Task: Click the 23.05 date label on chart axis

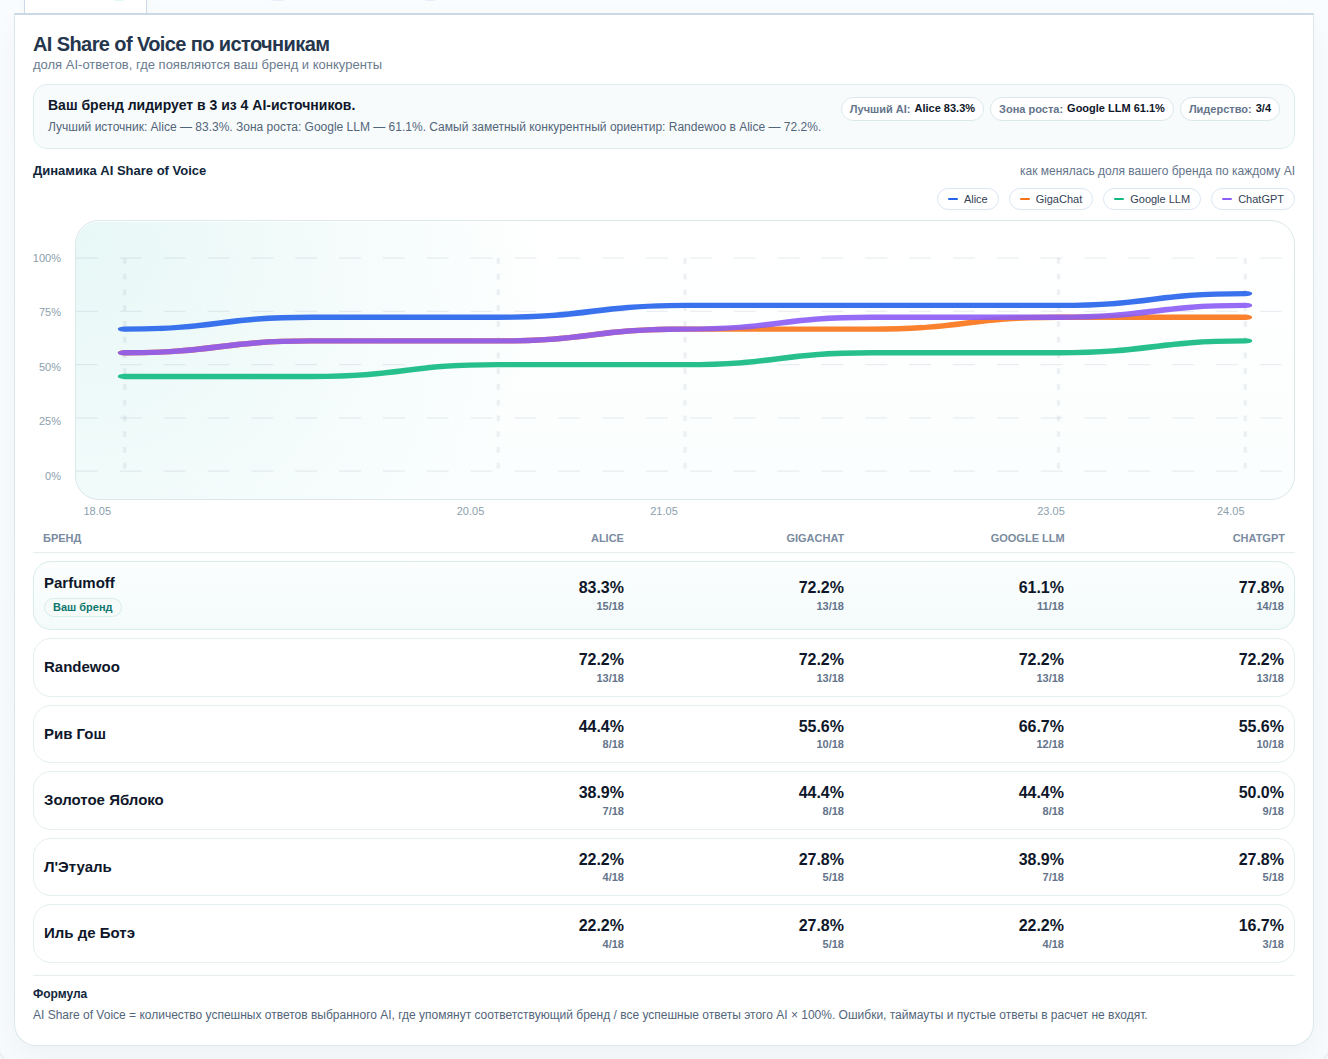Action: [x=1051, y=511]
